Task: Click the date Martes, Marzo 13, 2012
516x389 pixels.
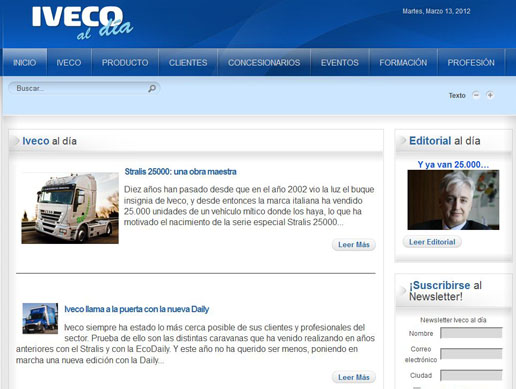Action: pos(436,11)
